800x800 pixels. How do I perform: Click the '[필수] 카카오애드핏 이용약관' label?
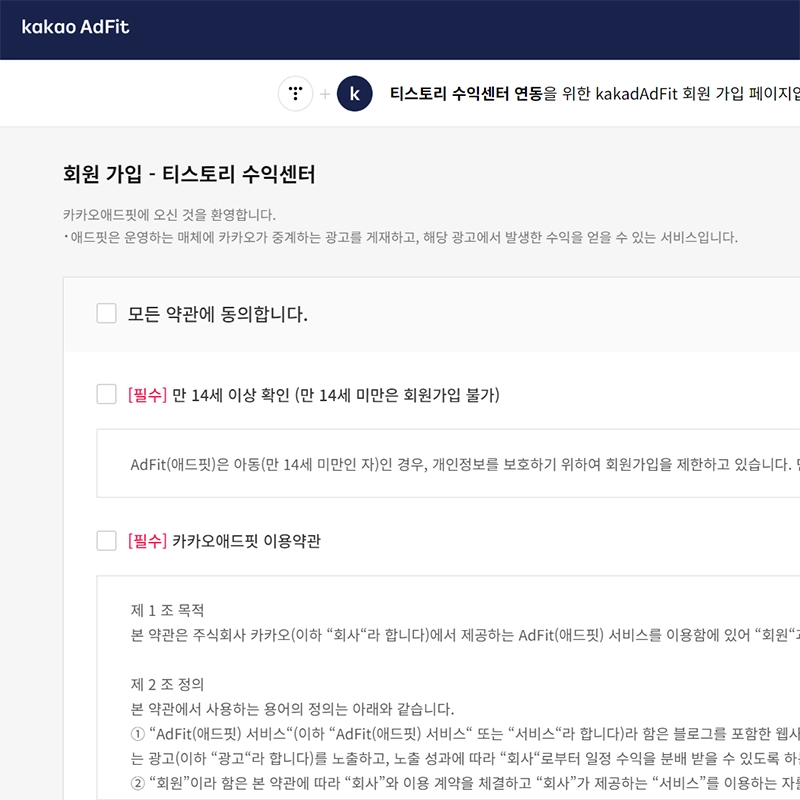tap(224, 541)
